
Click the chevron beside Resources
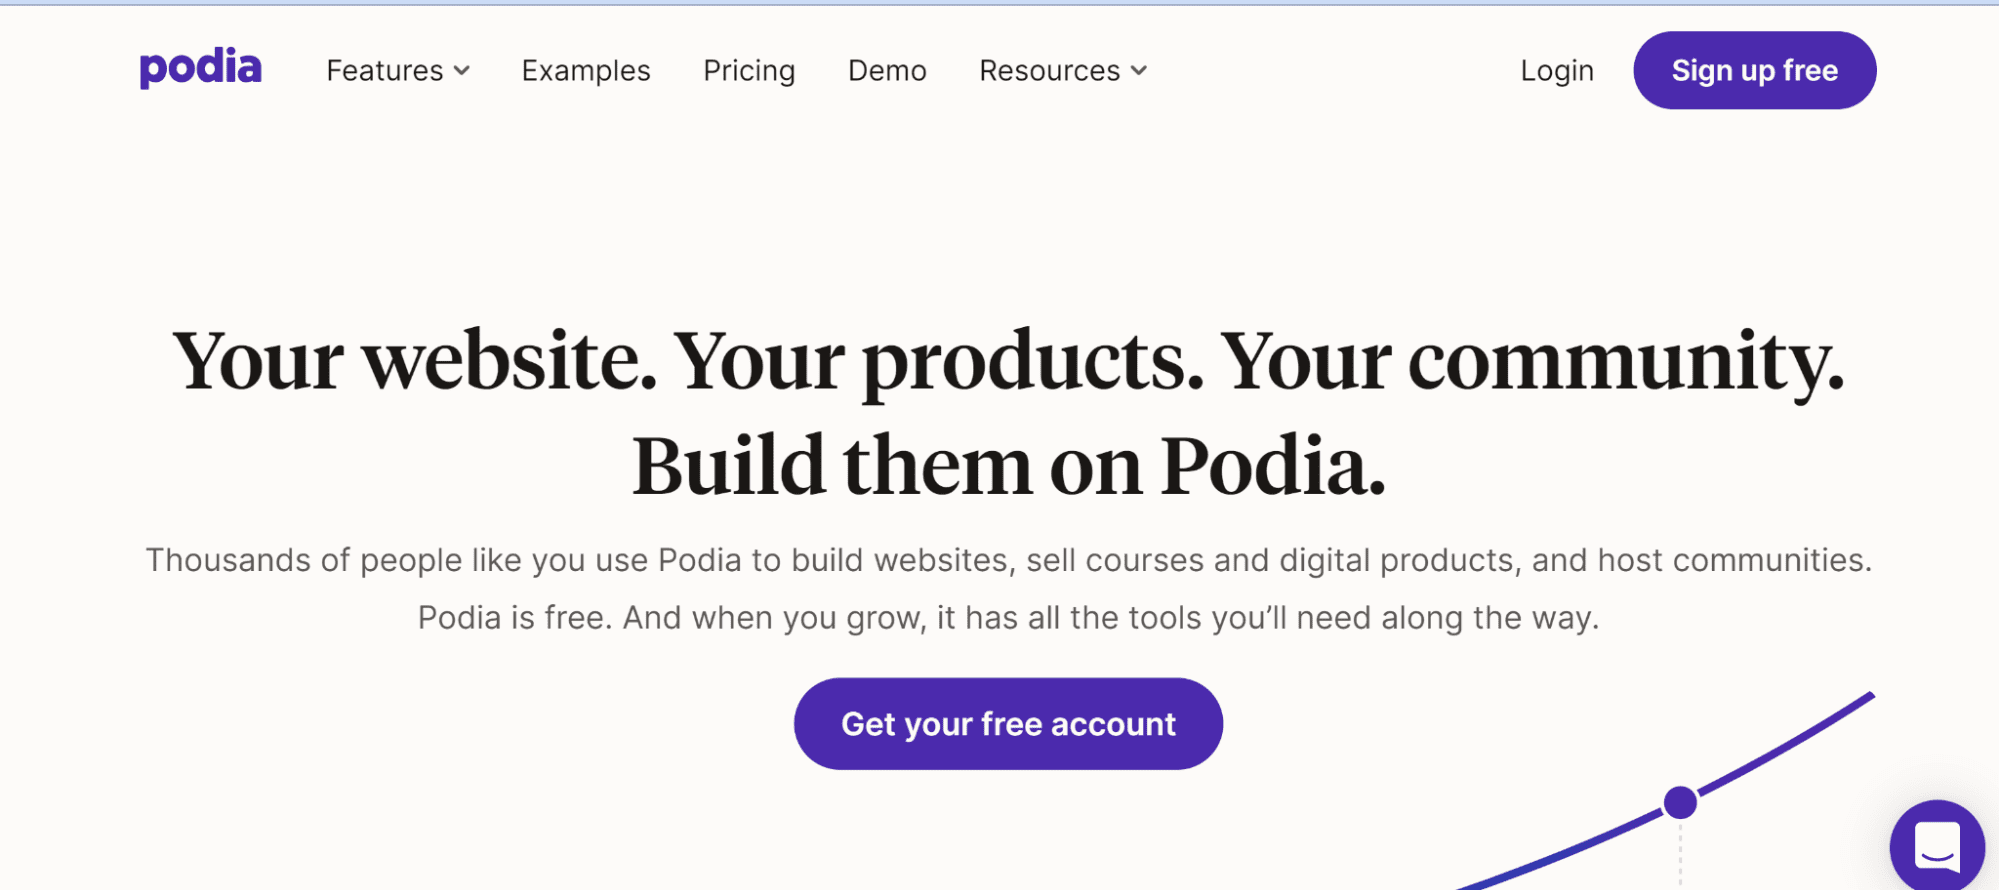point(1139,71)
